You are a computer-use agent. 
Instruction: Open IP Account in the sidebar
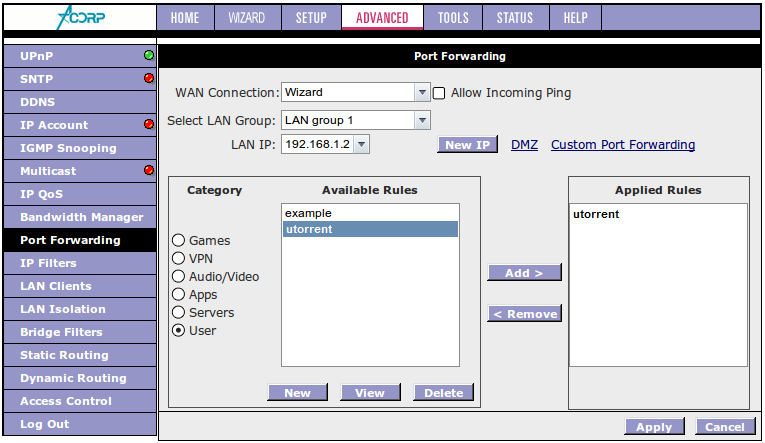[x=80, y=125]
